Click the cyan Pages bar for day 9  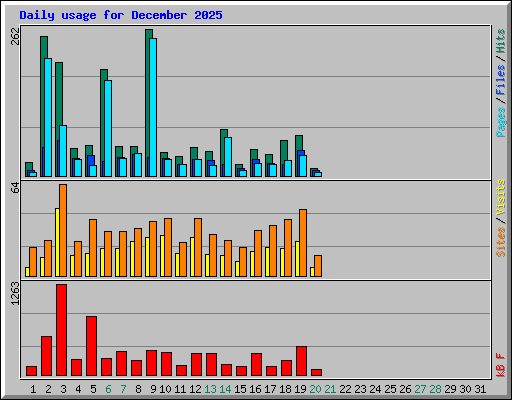[x=153, y=107]
